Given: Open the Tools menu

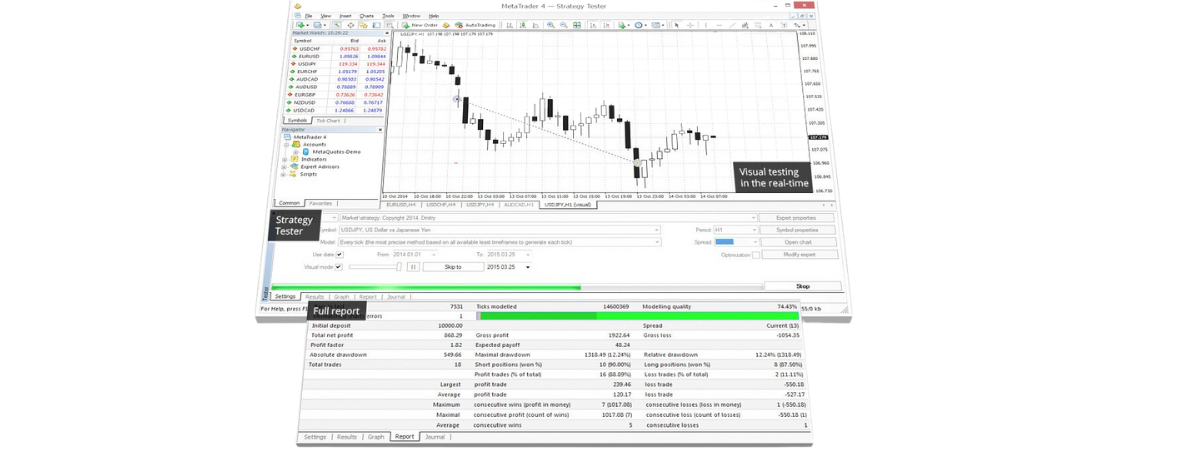Looking at the screenshot, I should tap(388, 16).
